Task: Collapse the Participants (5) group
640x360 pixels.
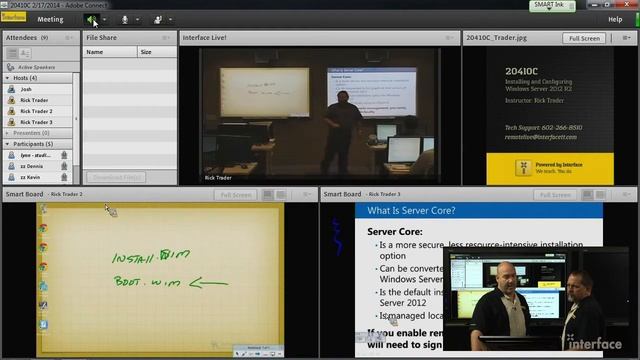Action: (x=7, y=144)
